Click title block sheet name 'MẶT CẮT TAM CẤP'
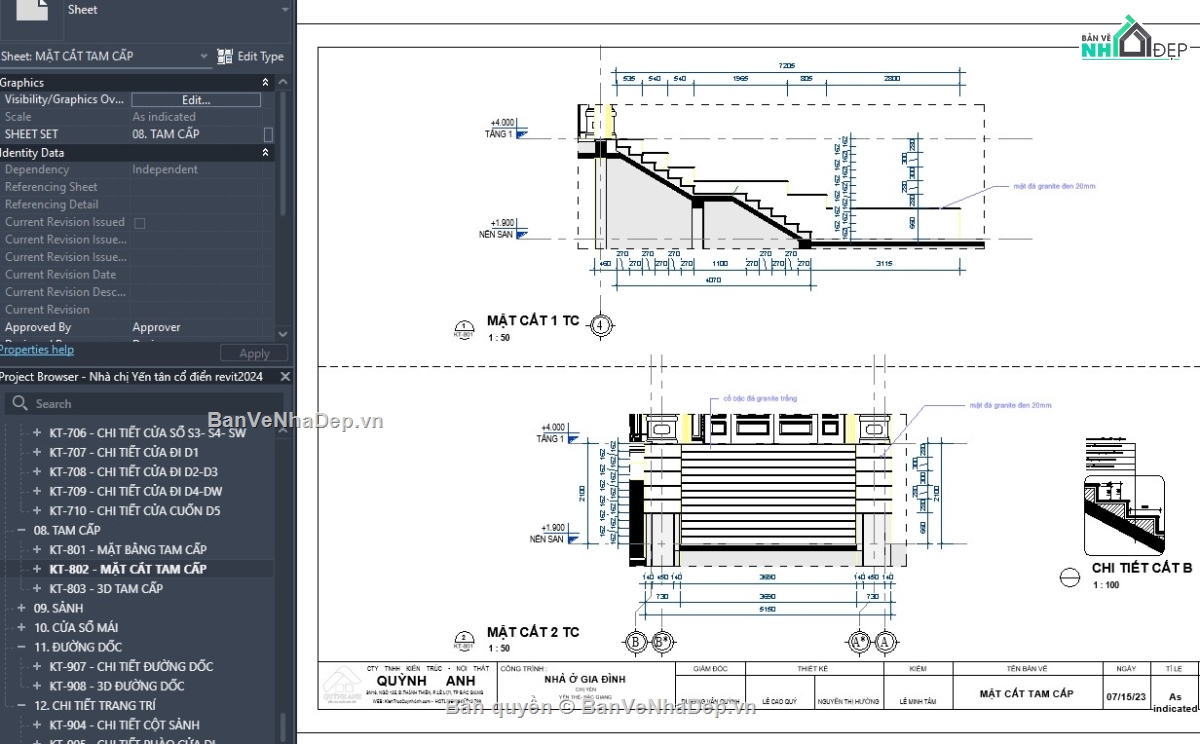Viewport: 1200px width, 744px height. 1026,693
